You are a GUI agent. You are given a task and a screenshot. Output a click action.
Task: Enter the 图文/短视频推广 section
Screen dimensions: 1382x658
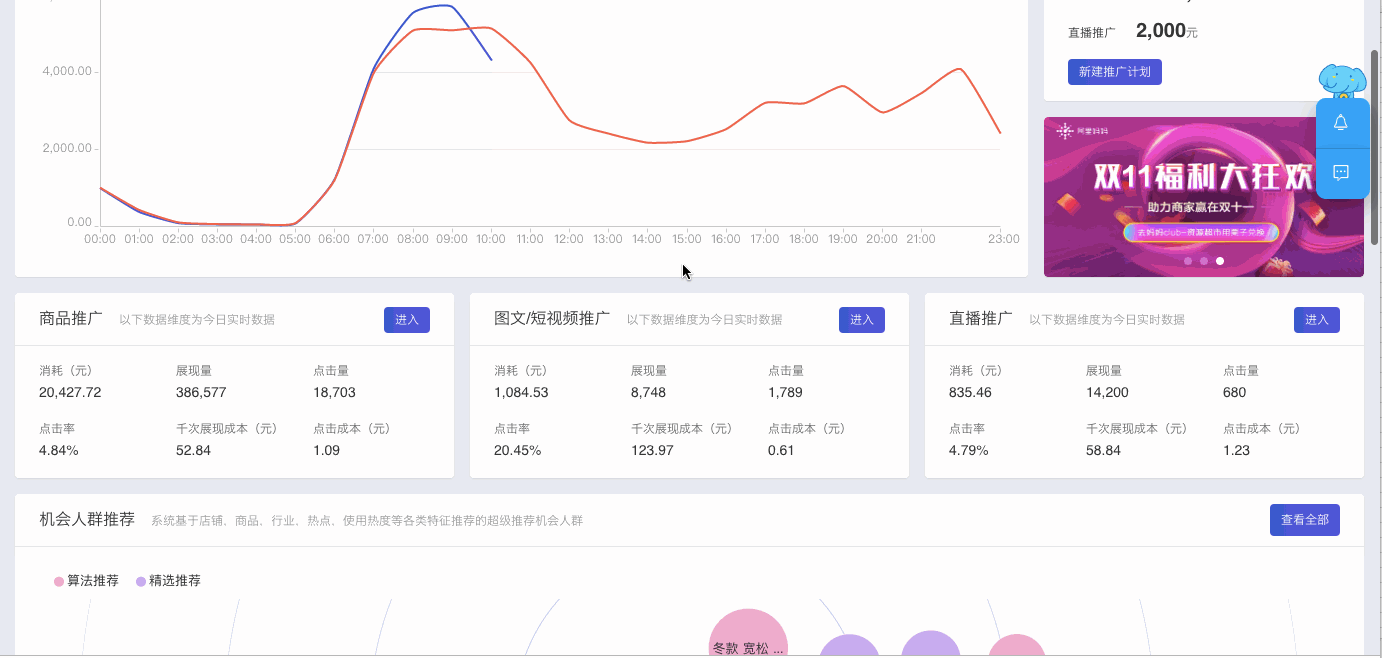(862, 320)
